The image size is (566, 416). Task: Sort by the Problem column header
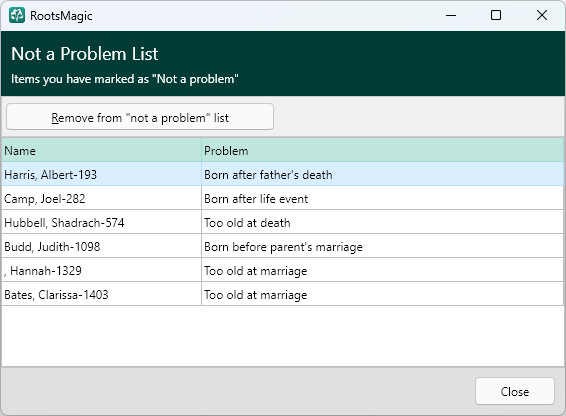click(x=383, y=150)
